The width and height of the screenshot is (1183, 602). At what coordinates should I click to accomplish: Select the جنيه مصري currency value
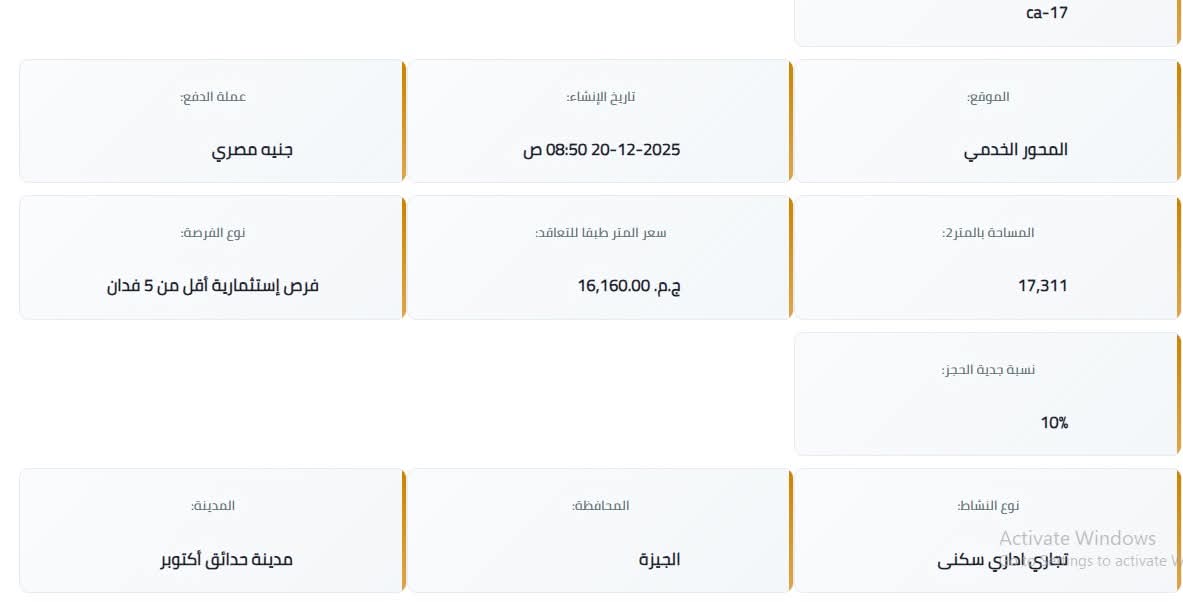click(x=252, y=150)
